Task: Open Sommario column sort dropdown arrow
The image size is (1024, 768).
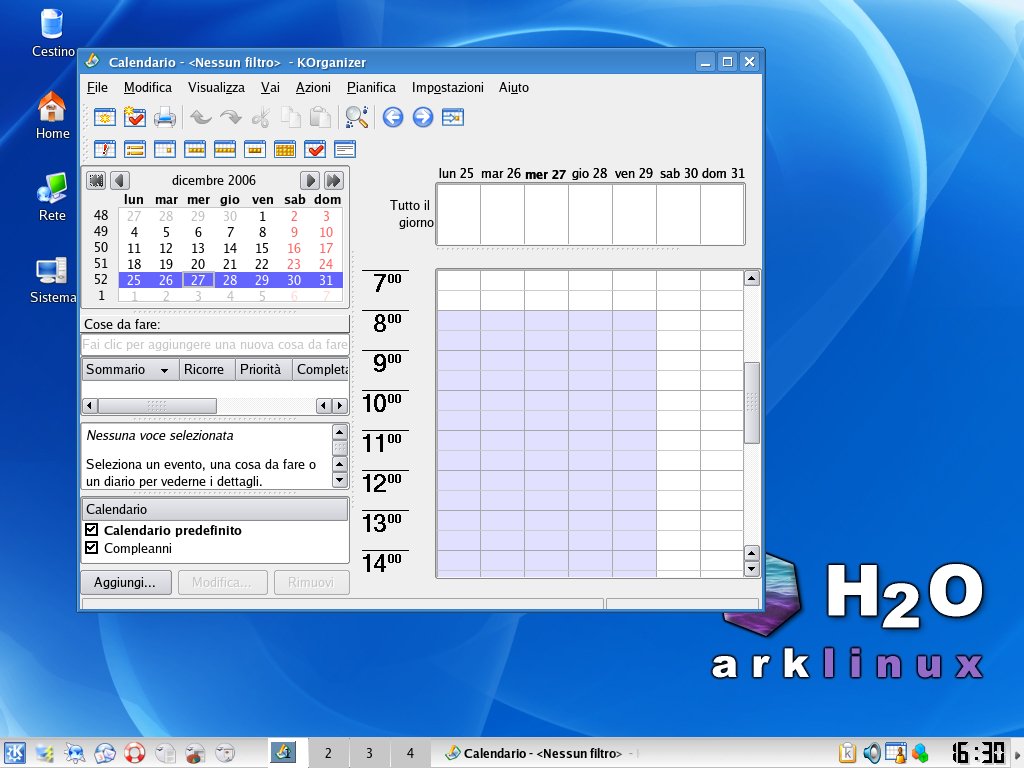Action: pyautogui.click(x=165, y=370)
